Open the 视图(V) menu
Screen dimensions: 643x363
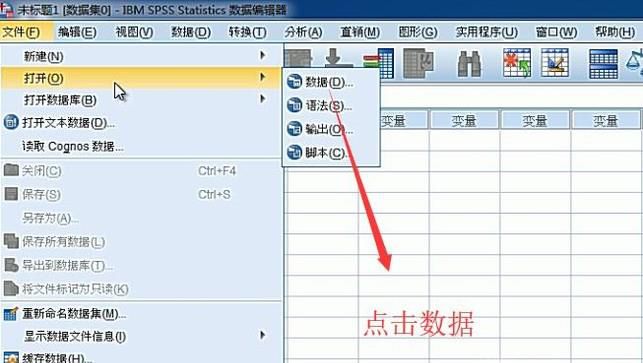(x=134, y=32)
